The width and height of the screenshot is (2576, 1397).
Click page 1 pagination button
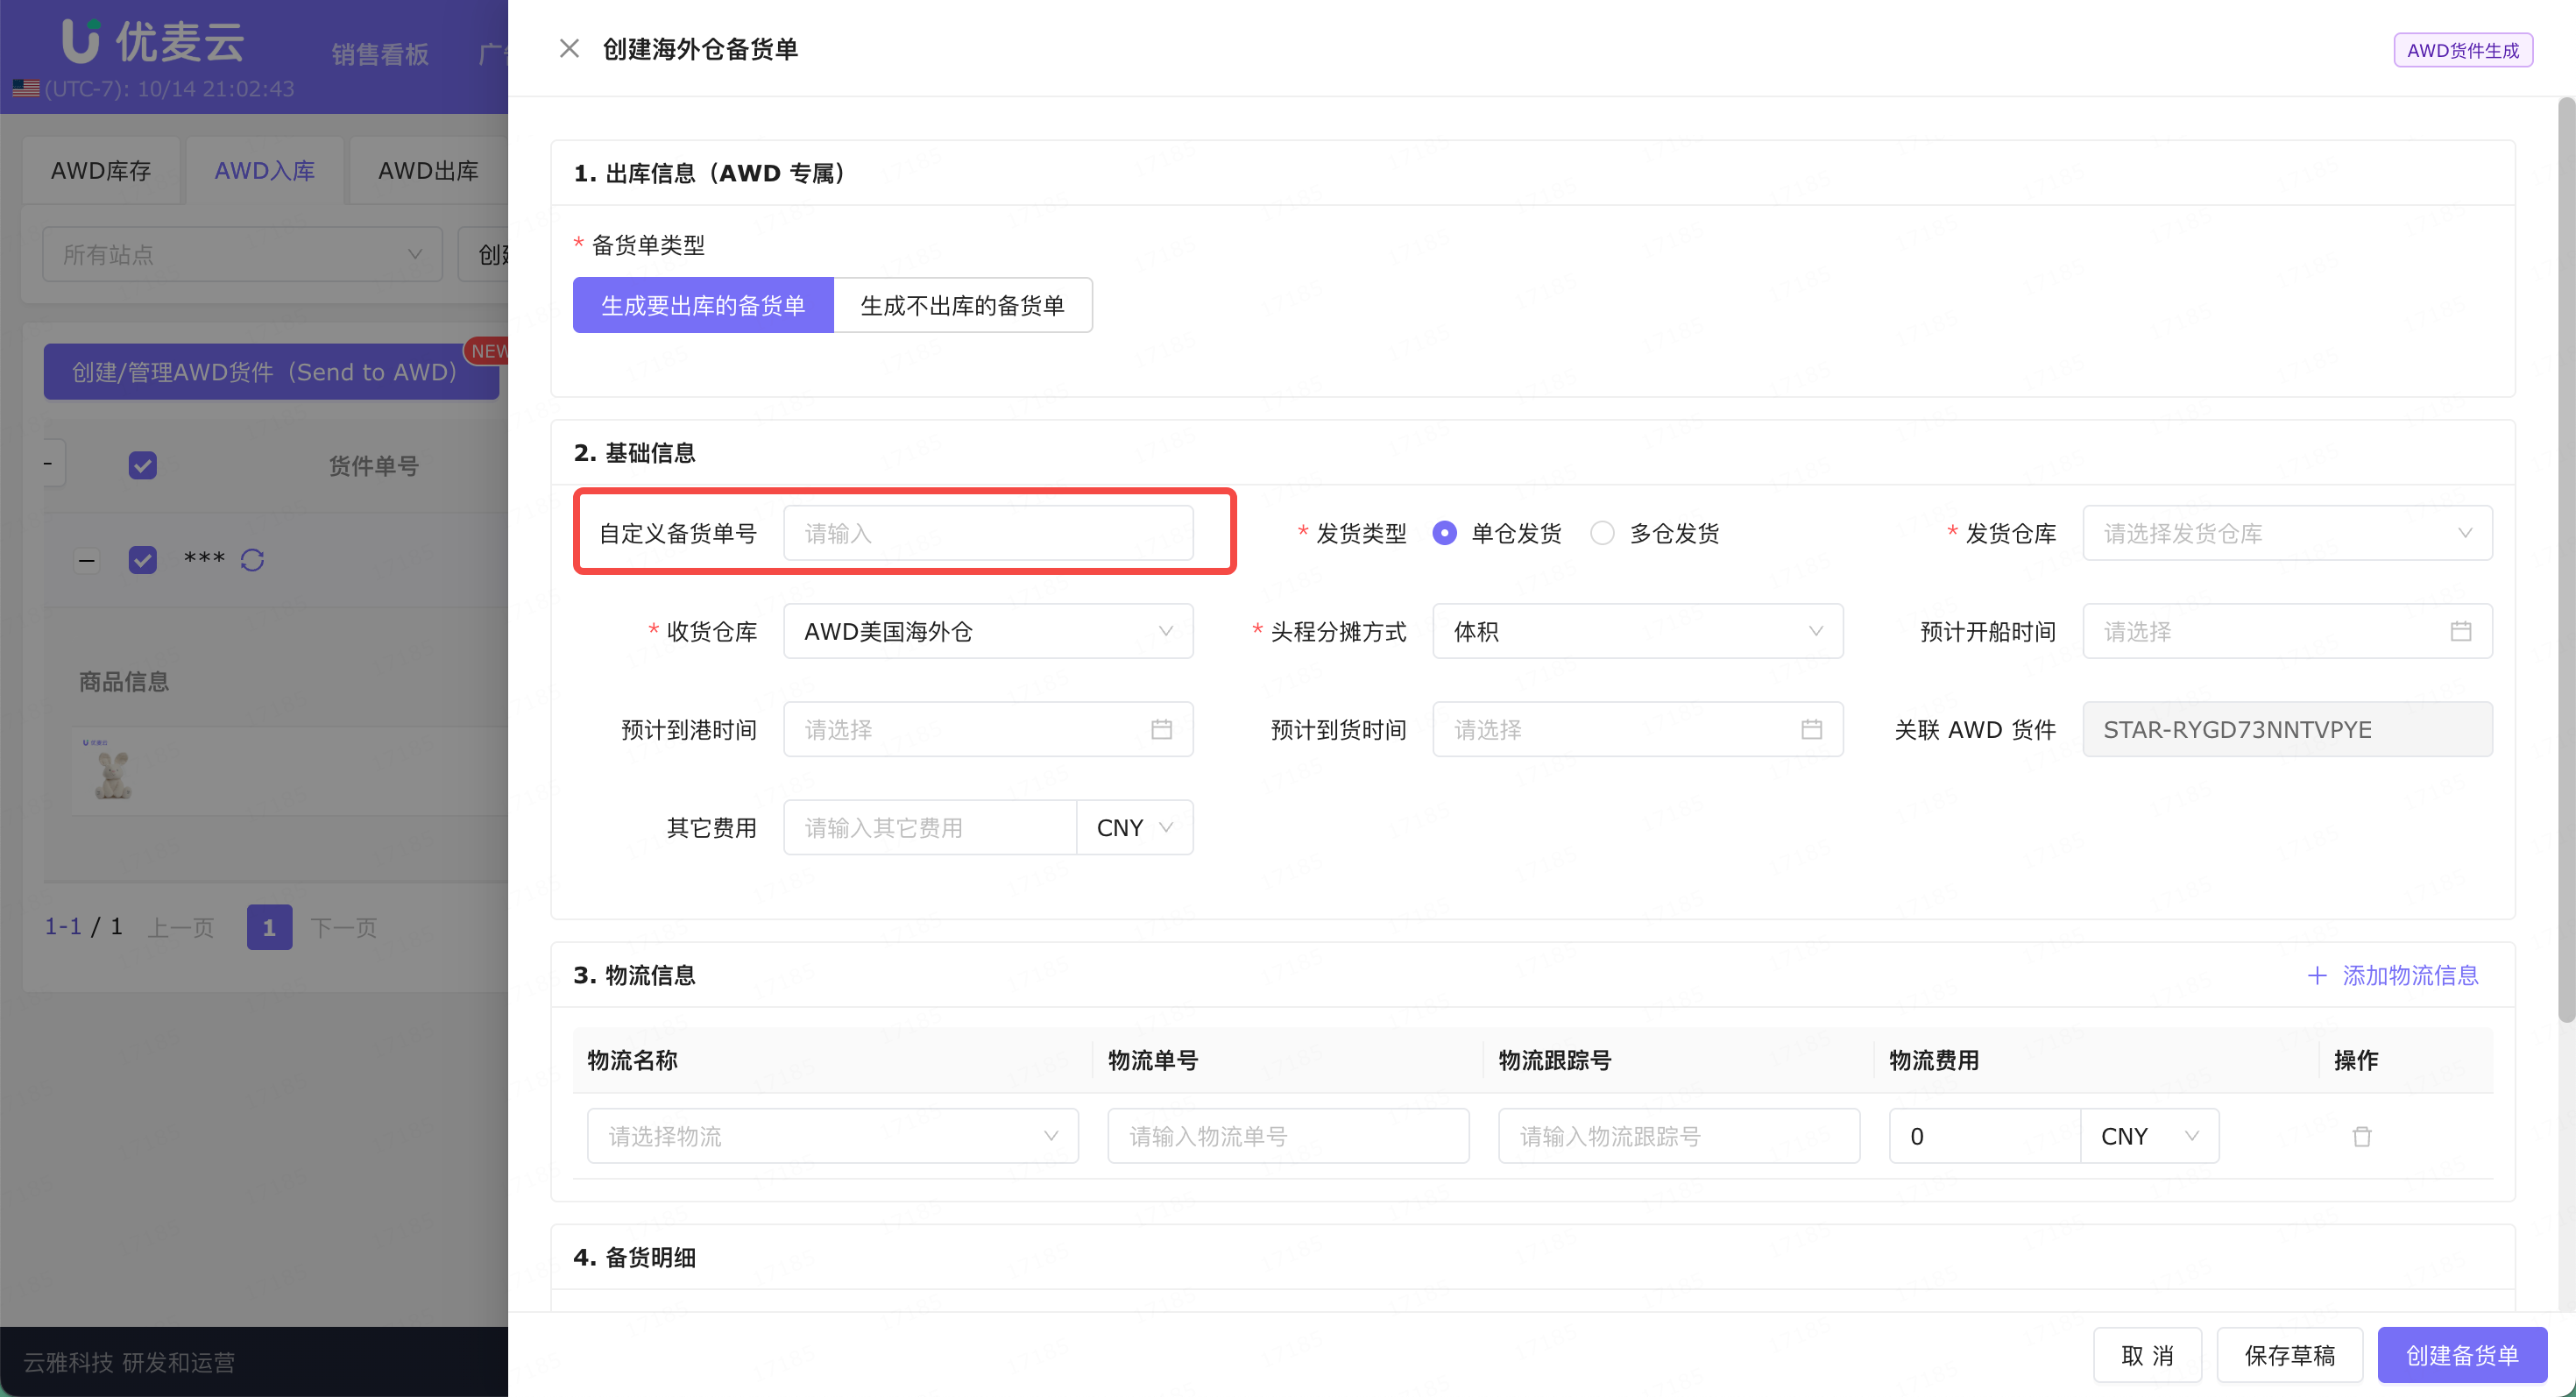tap(269, 927)
